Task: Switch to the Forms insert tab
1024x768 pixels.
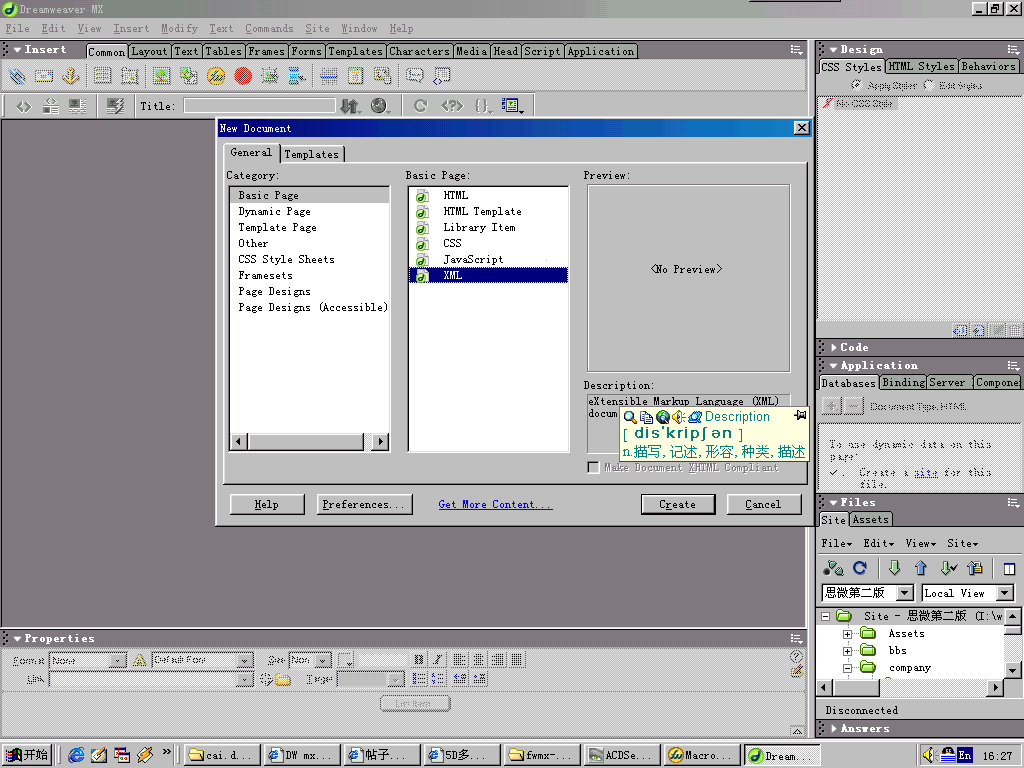Action: pos(306,51)
